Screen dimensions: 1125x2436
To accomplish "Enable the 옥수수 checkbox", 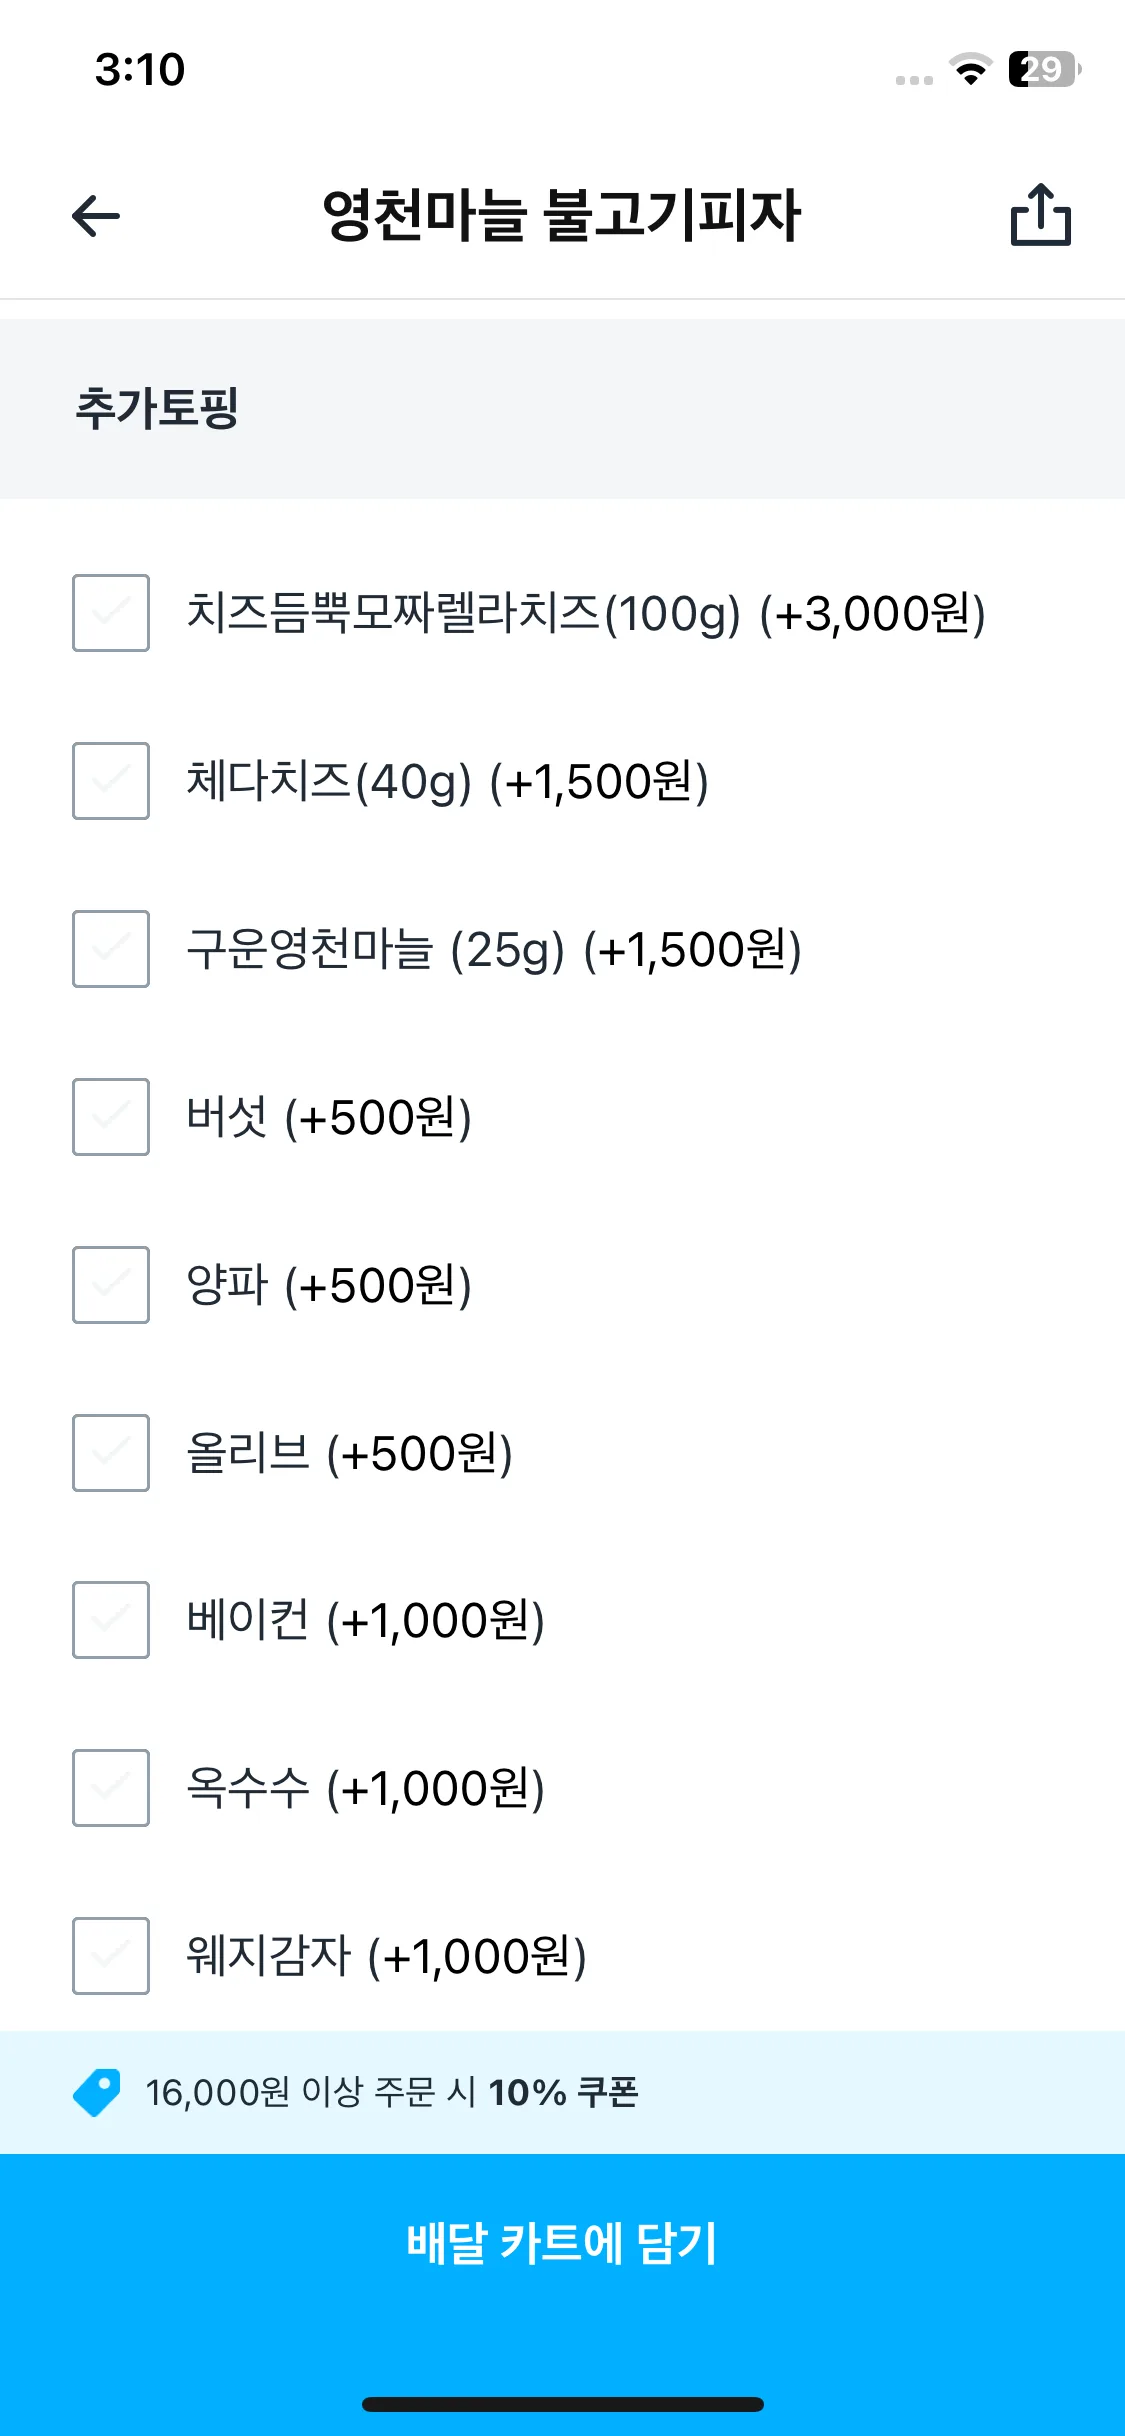I will tap(111, 1788).
